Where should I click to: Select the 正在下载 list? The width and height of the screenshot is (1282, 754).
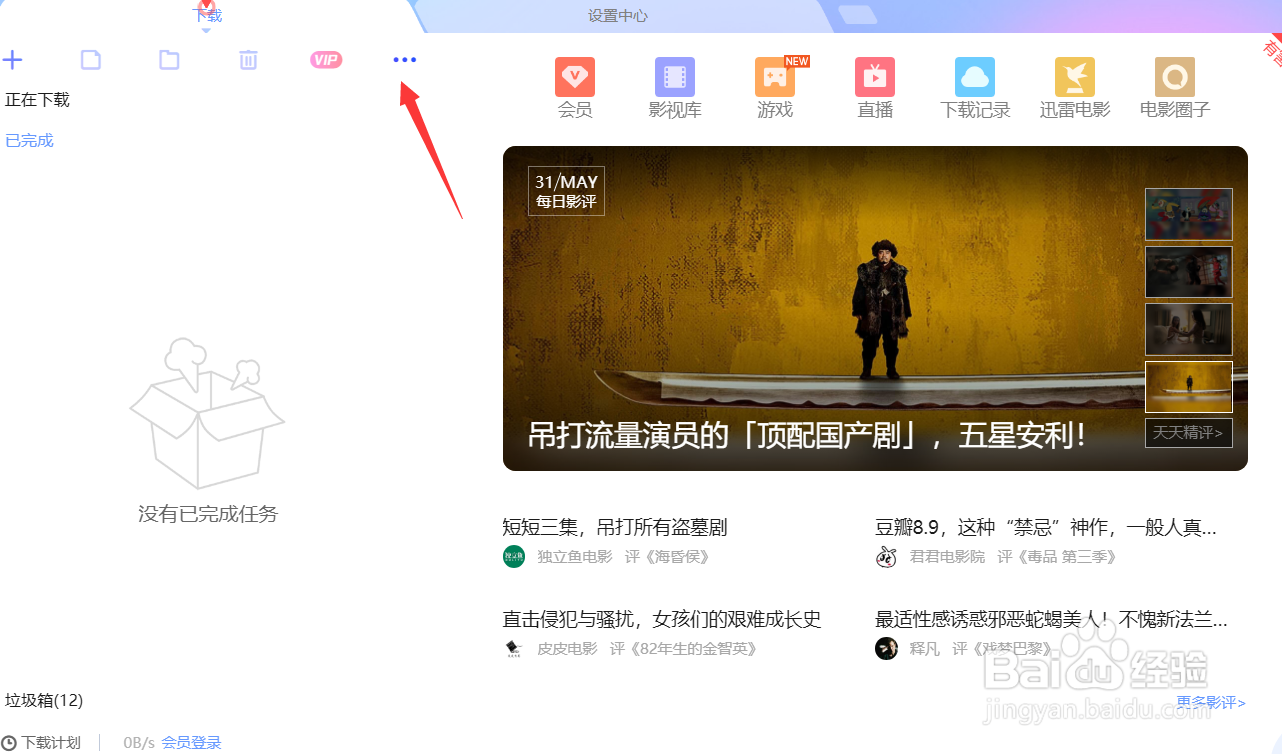38,100
